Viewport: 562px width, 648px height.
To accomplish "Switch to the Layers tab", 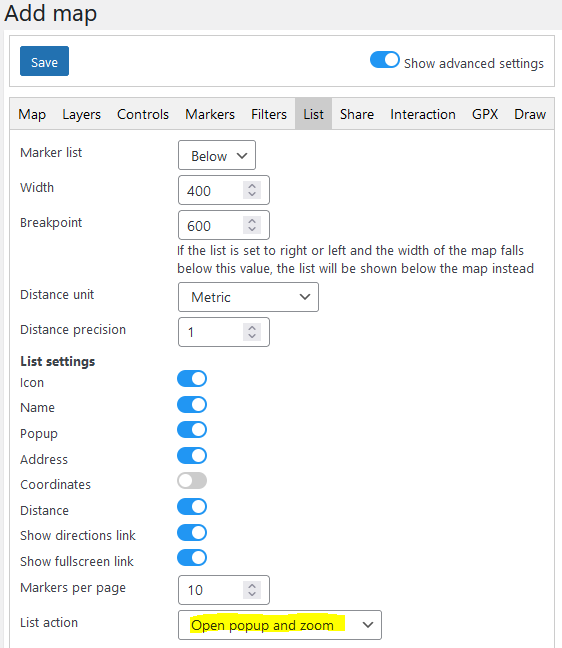I will click(x=81, y=114).
